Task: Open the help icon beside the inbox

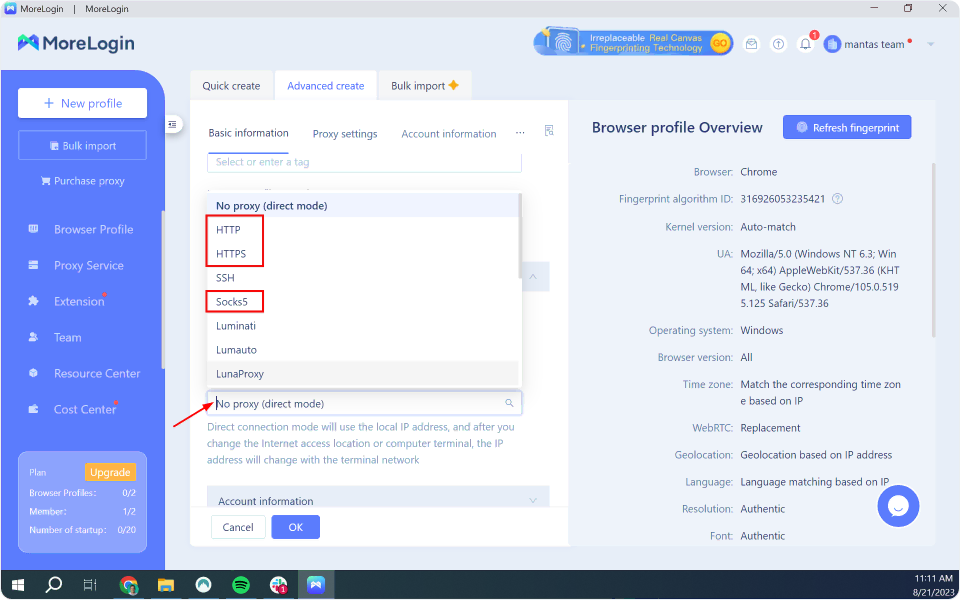Action: (x=778, y=44)
